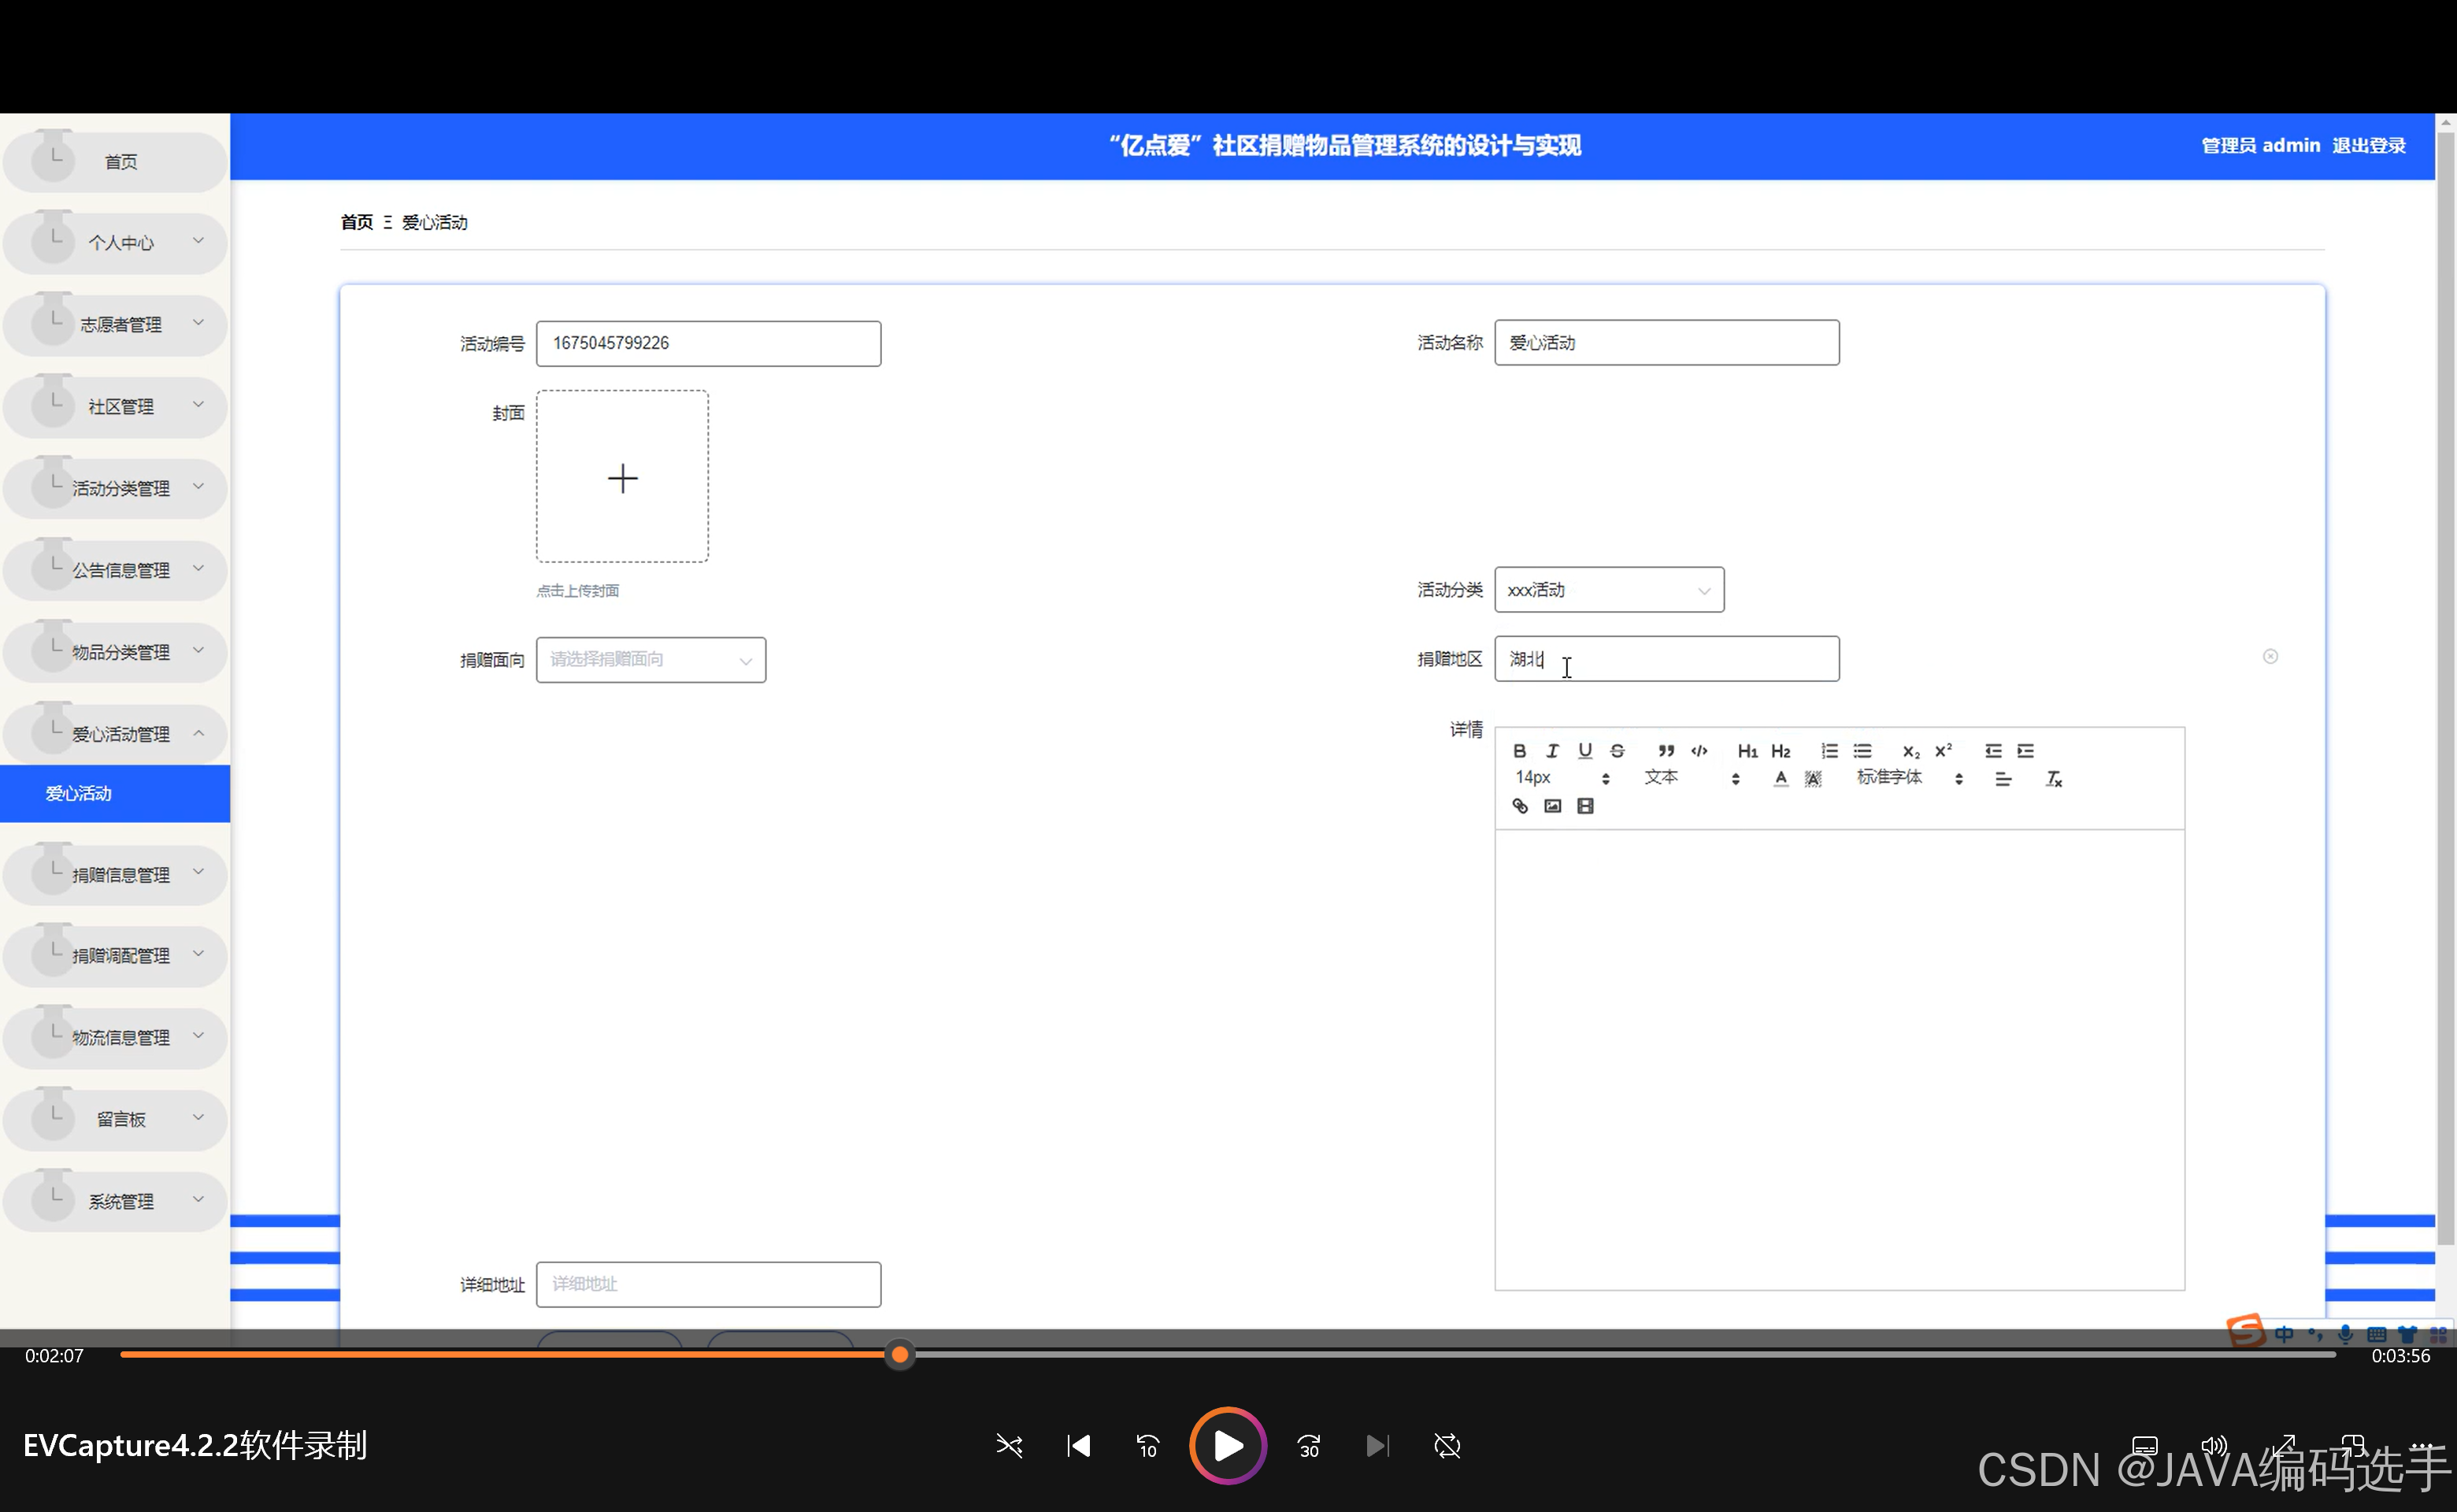Open the text background color picker
This screenshot has width=2457, height=1512.
coord(1813,778)
